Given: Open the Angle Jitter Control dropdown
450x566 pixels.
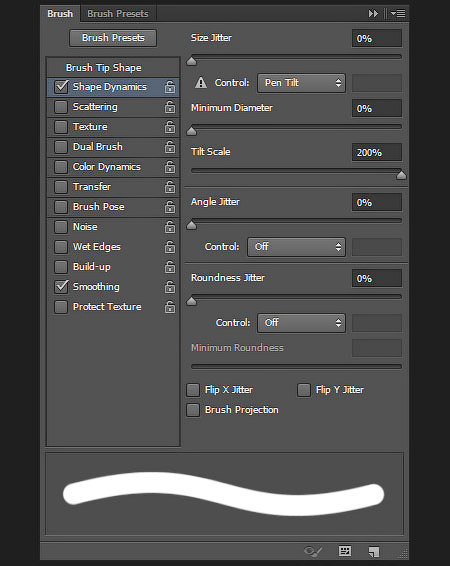Looking at the screenshot, I should click(x=296, y=247).
